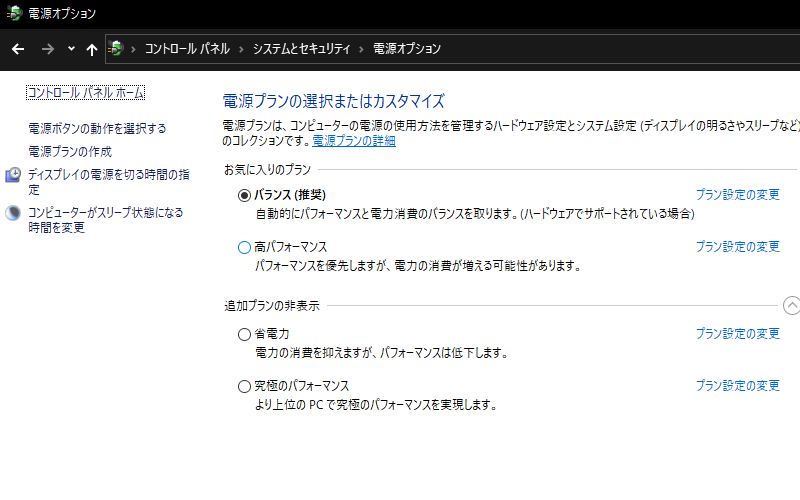This screenshot has height=500, width=800.
Task: Open プラン設定の変更 for 高パフォーマンス
Action: (737, 247)
